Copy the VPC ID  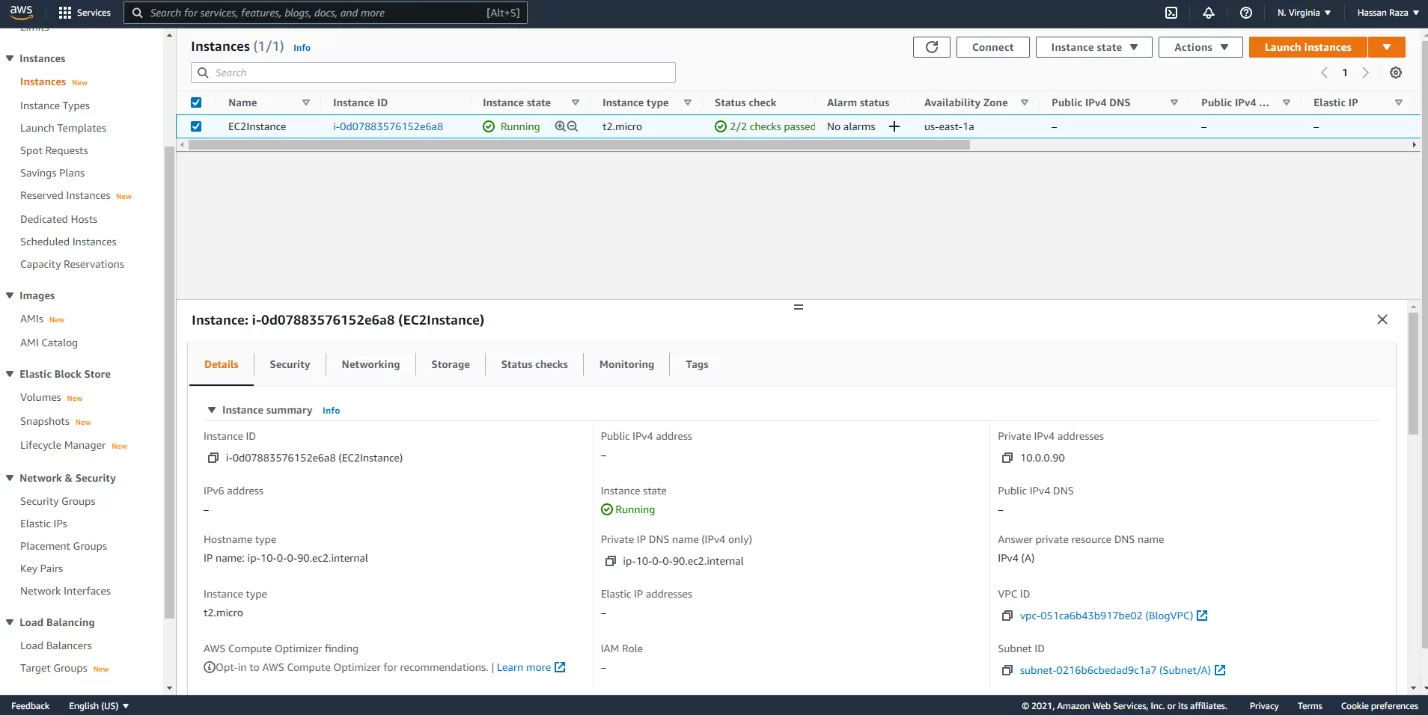(x=1007, y=616)
